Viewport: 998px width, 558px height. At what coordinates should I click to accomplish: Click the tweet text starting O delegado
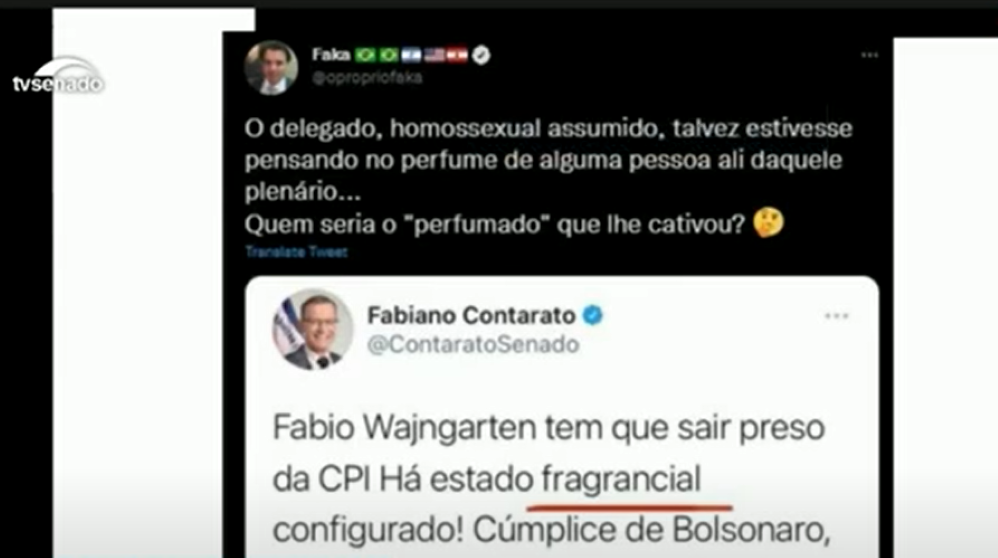click(549, 176)
